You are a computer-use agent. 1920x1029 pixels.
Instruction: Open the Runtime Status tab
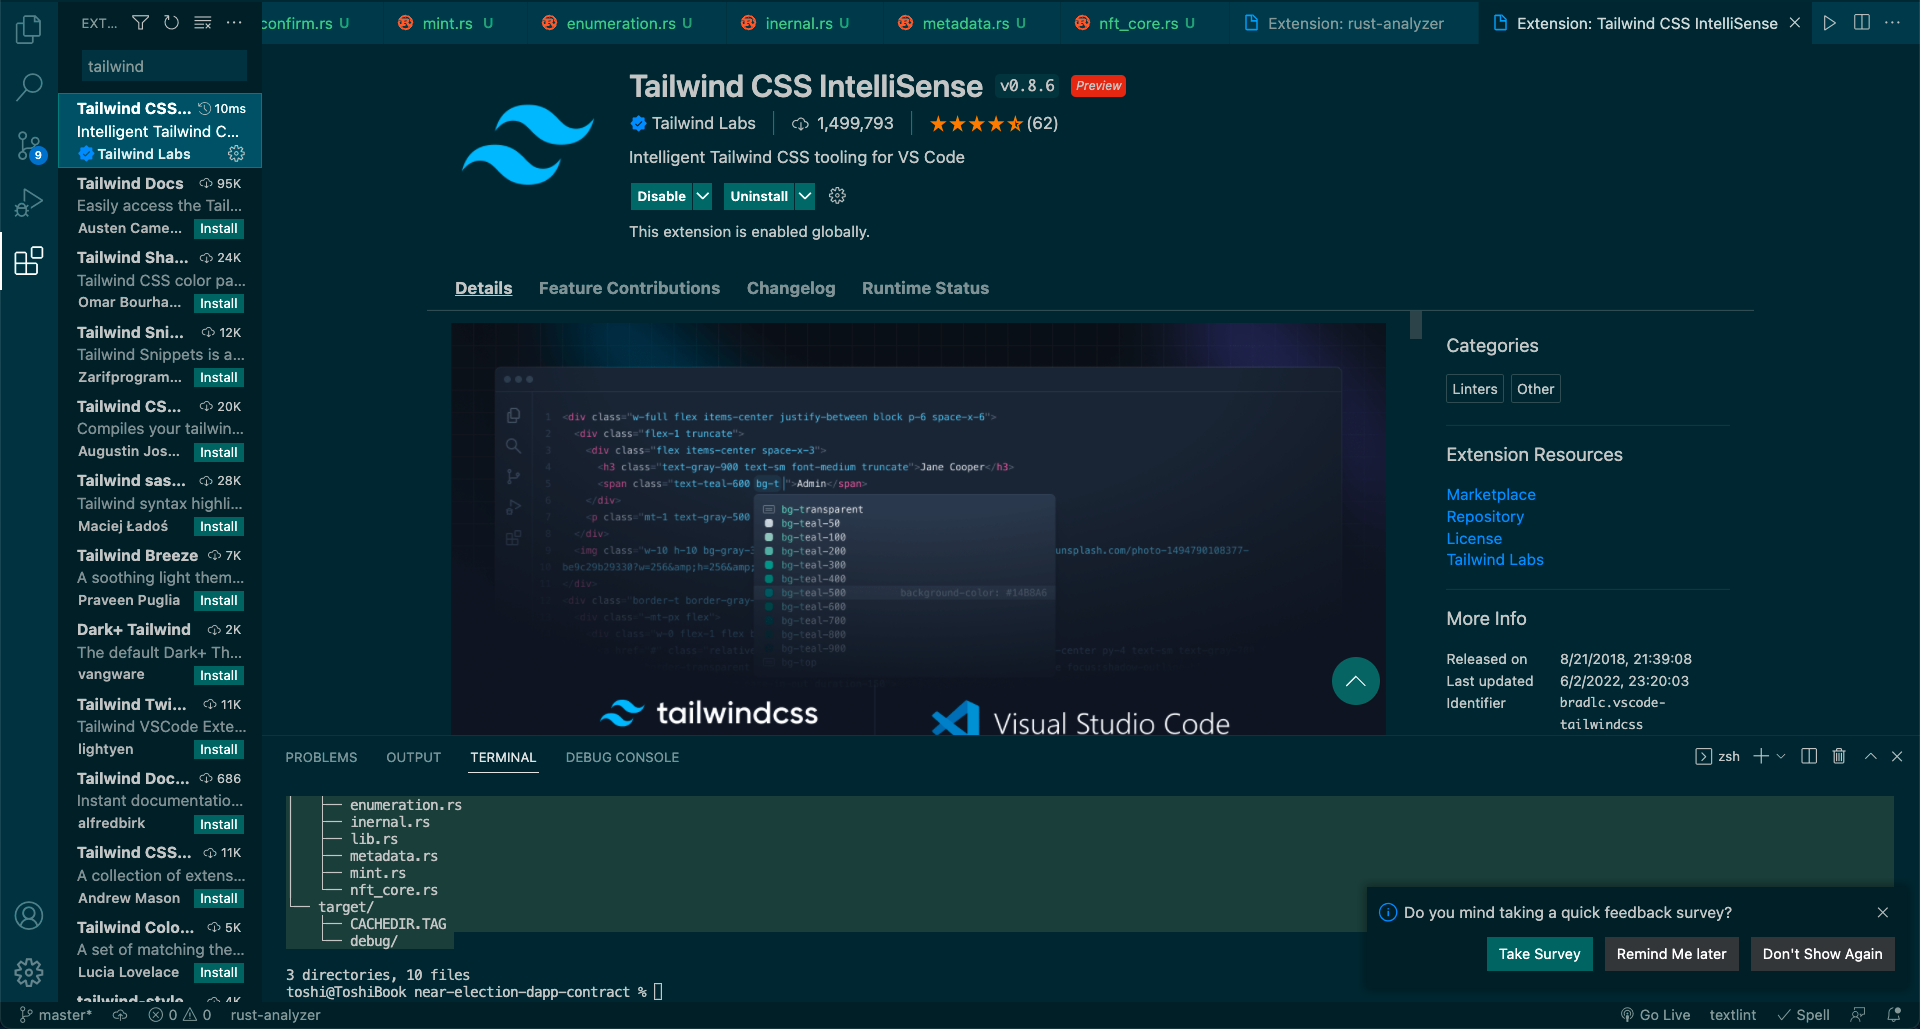coord(925,288)
